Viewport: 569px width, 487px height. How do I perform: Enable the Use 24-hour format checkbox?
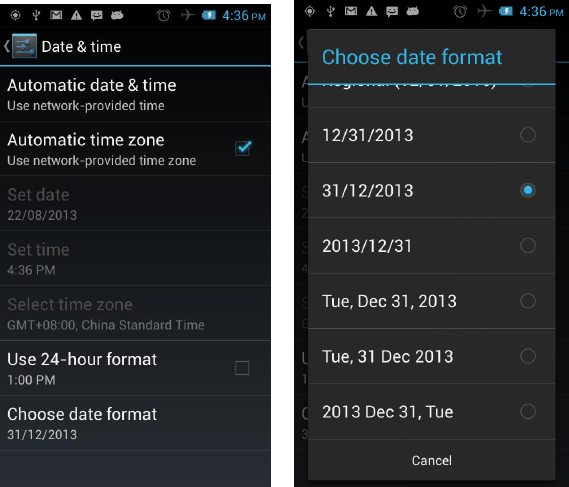click(242, 368)
